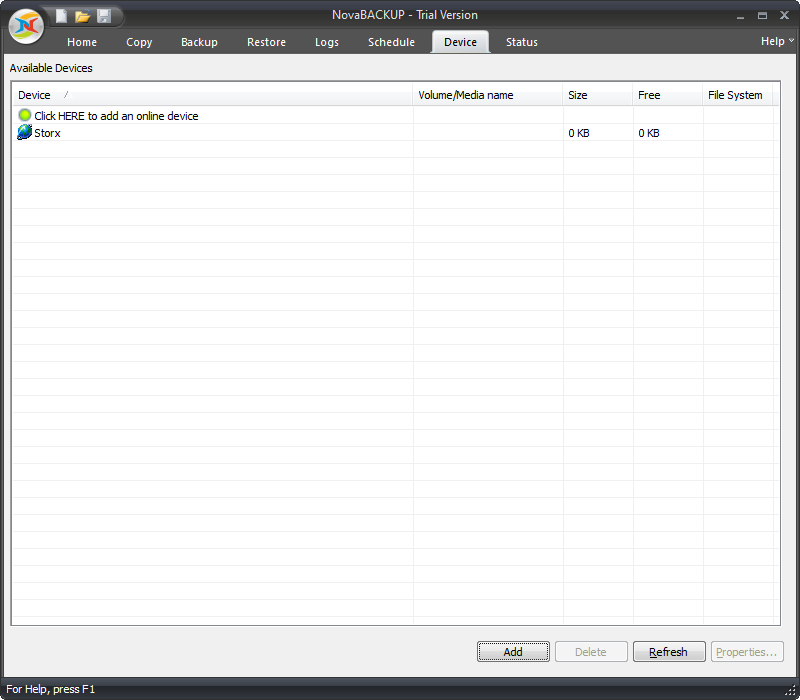Open the Home tab
This screenshot has height=700, width=800.
coord(82,42)
